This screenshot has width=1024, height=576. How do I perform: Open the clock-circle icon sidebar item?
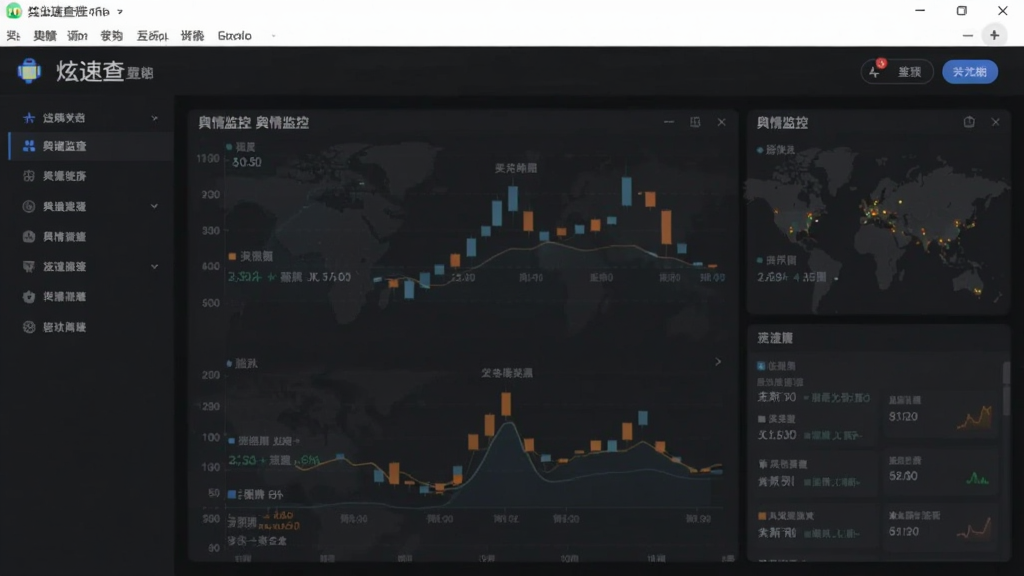pos(89,206)
